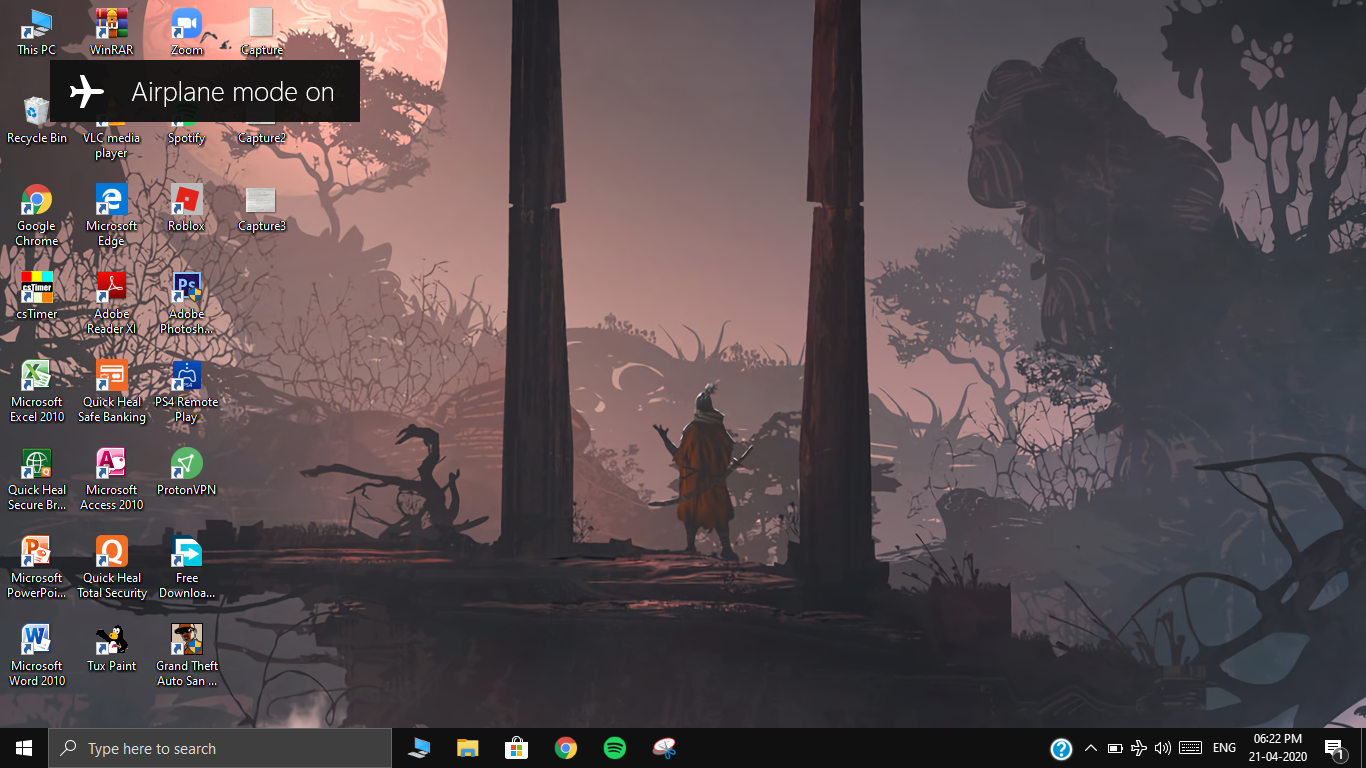This screenshot has width=1366, height=768.
Task: Select the Roblox desktop shortcut
Action: pyautogui.click(x=186, y=208)
